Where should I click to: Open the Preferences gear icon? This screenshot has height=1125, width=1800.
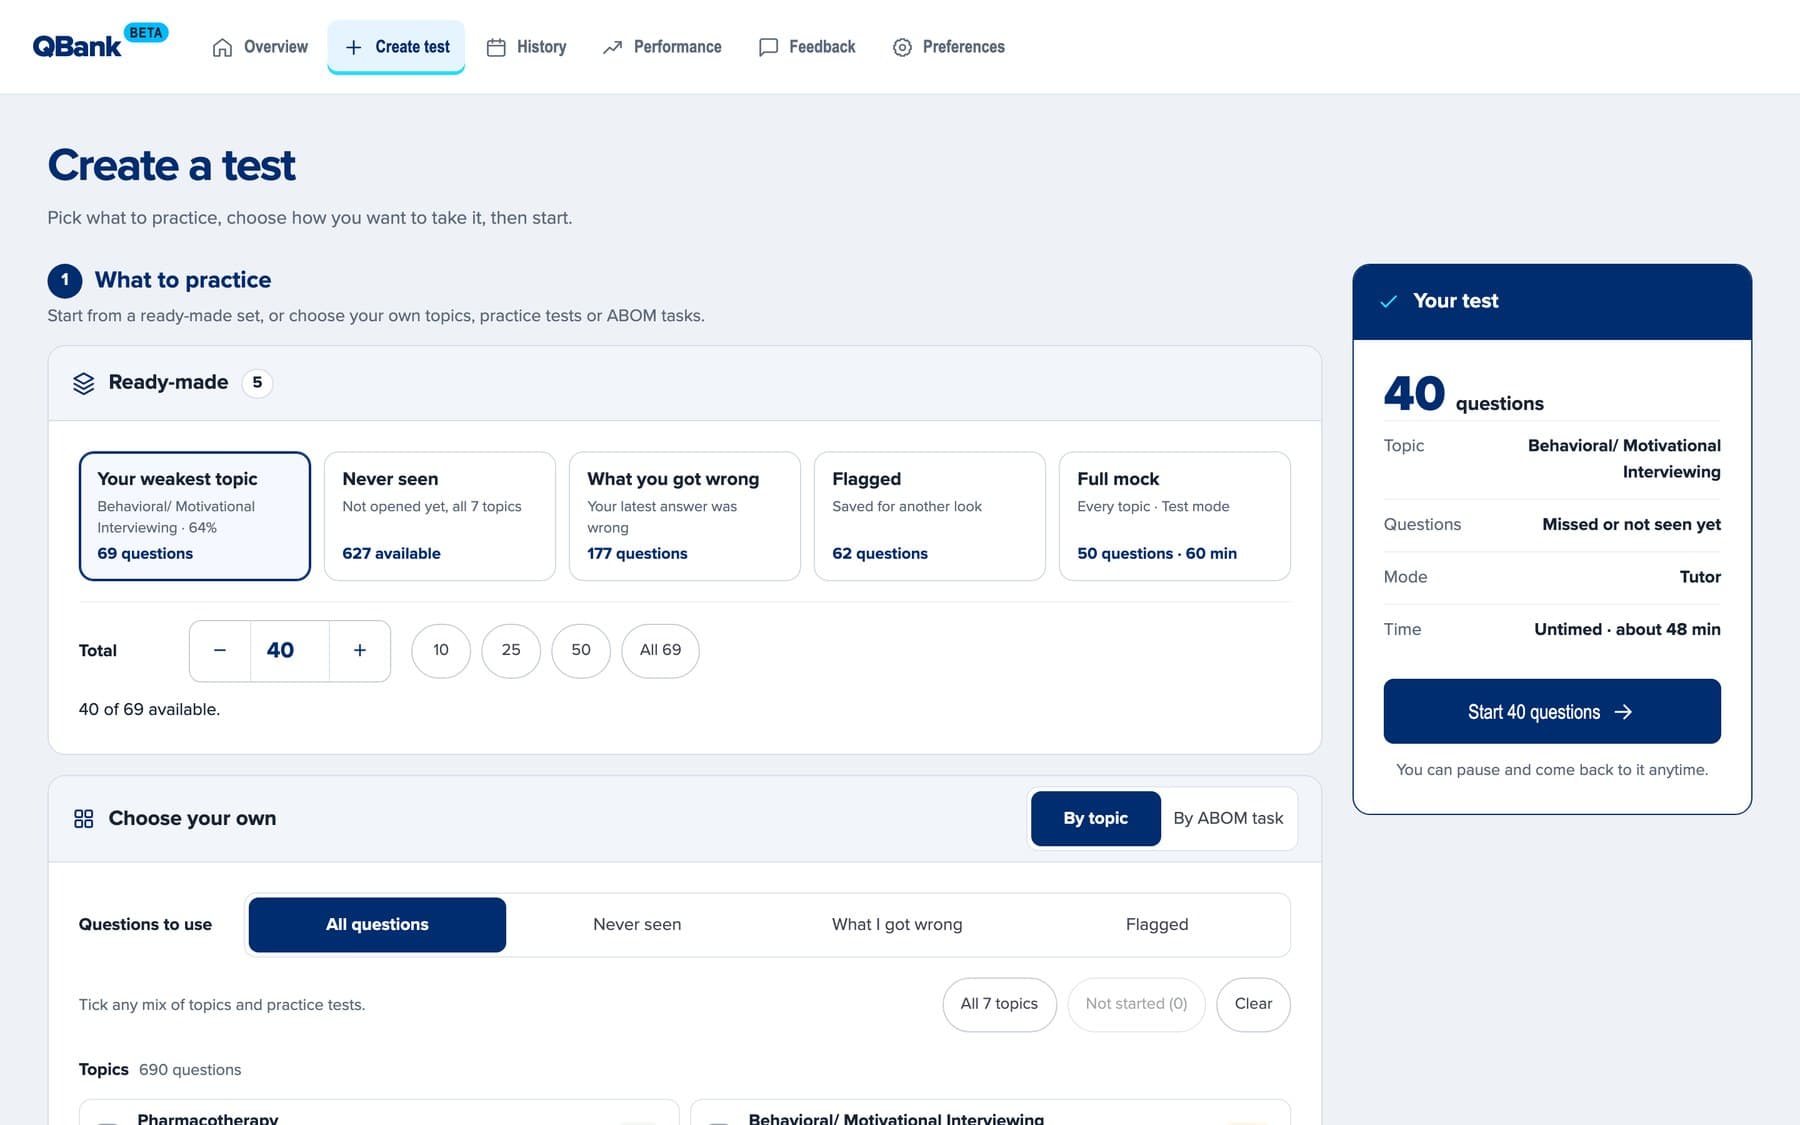tap(902, 47)
